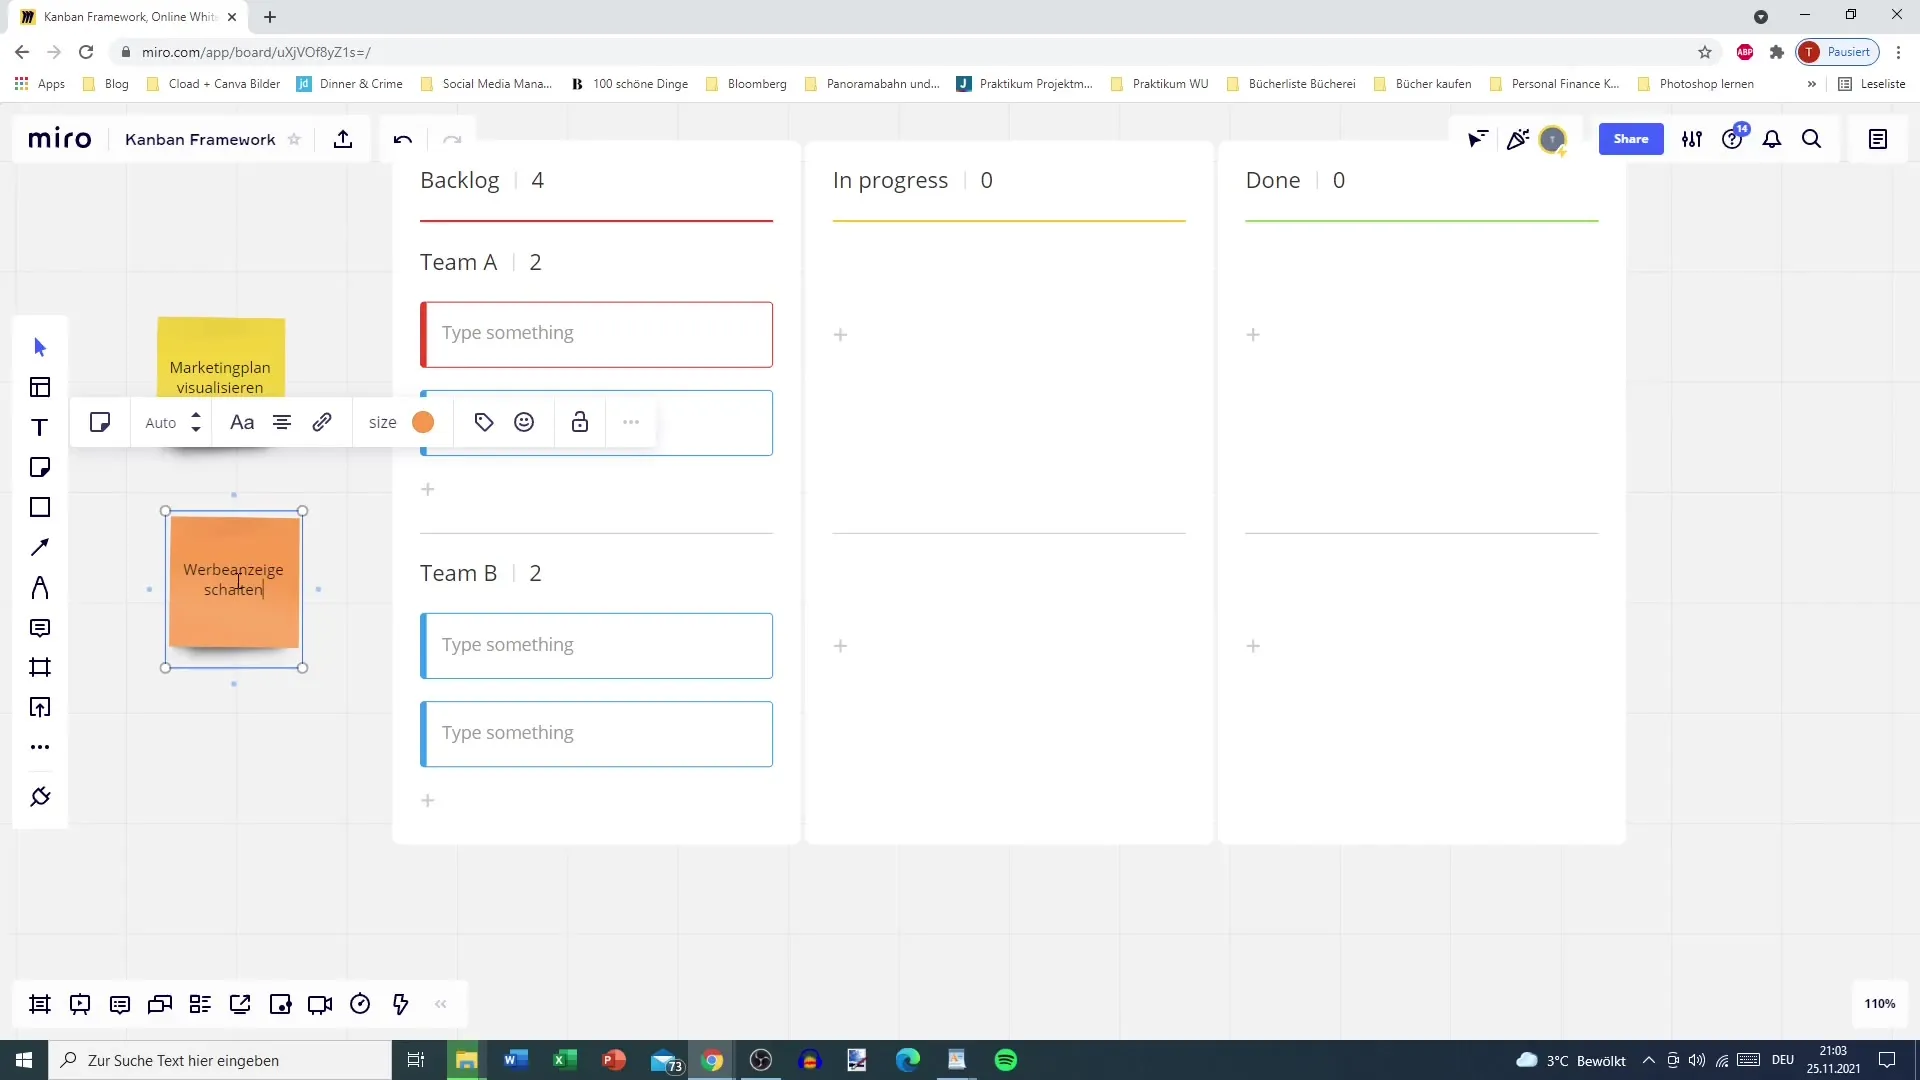Open text alignment dropdown options
This screenshot has height=1080, width=1920.
click(x=282, y=421)
